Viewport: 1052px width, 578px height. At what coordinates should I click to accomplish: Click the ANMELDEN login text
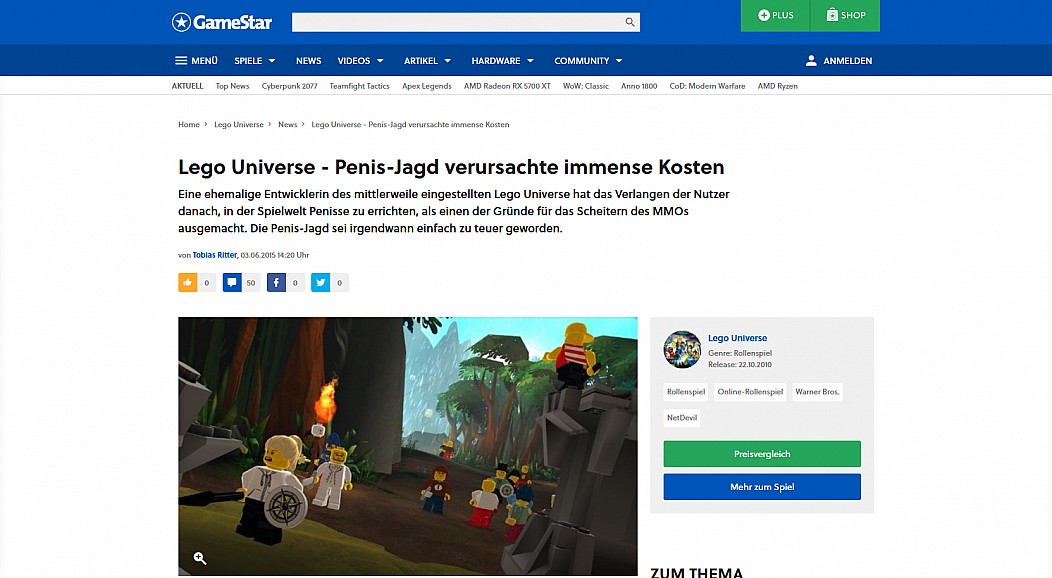click(847, 60)
